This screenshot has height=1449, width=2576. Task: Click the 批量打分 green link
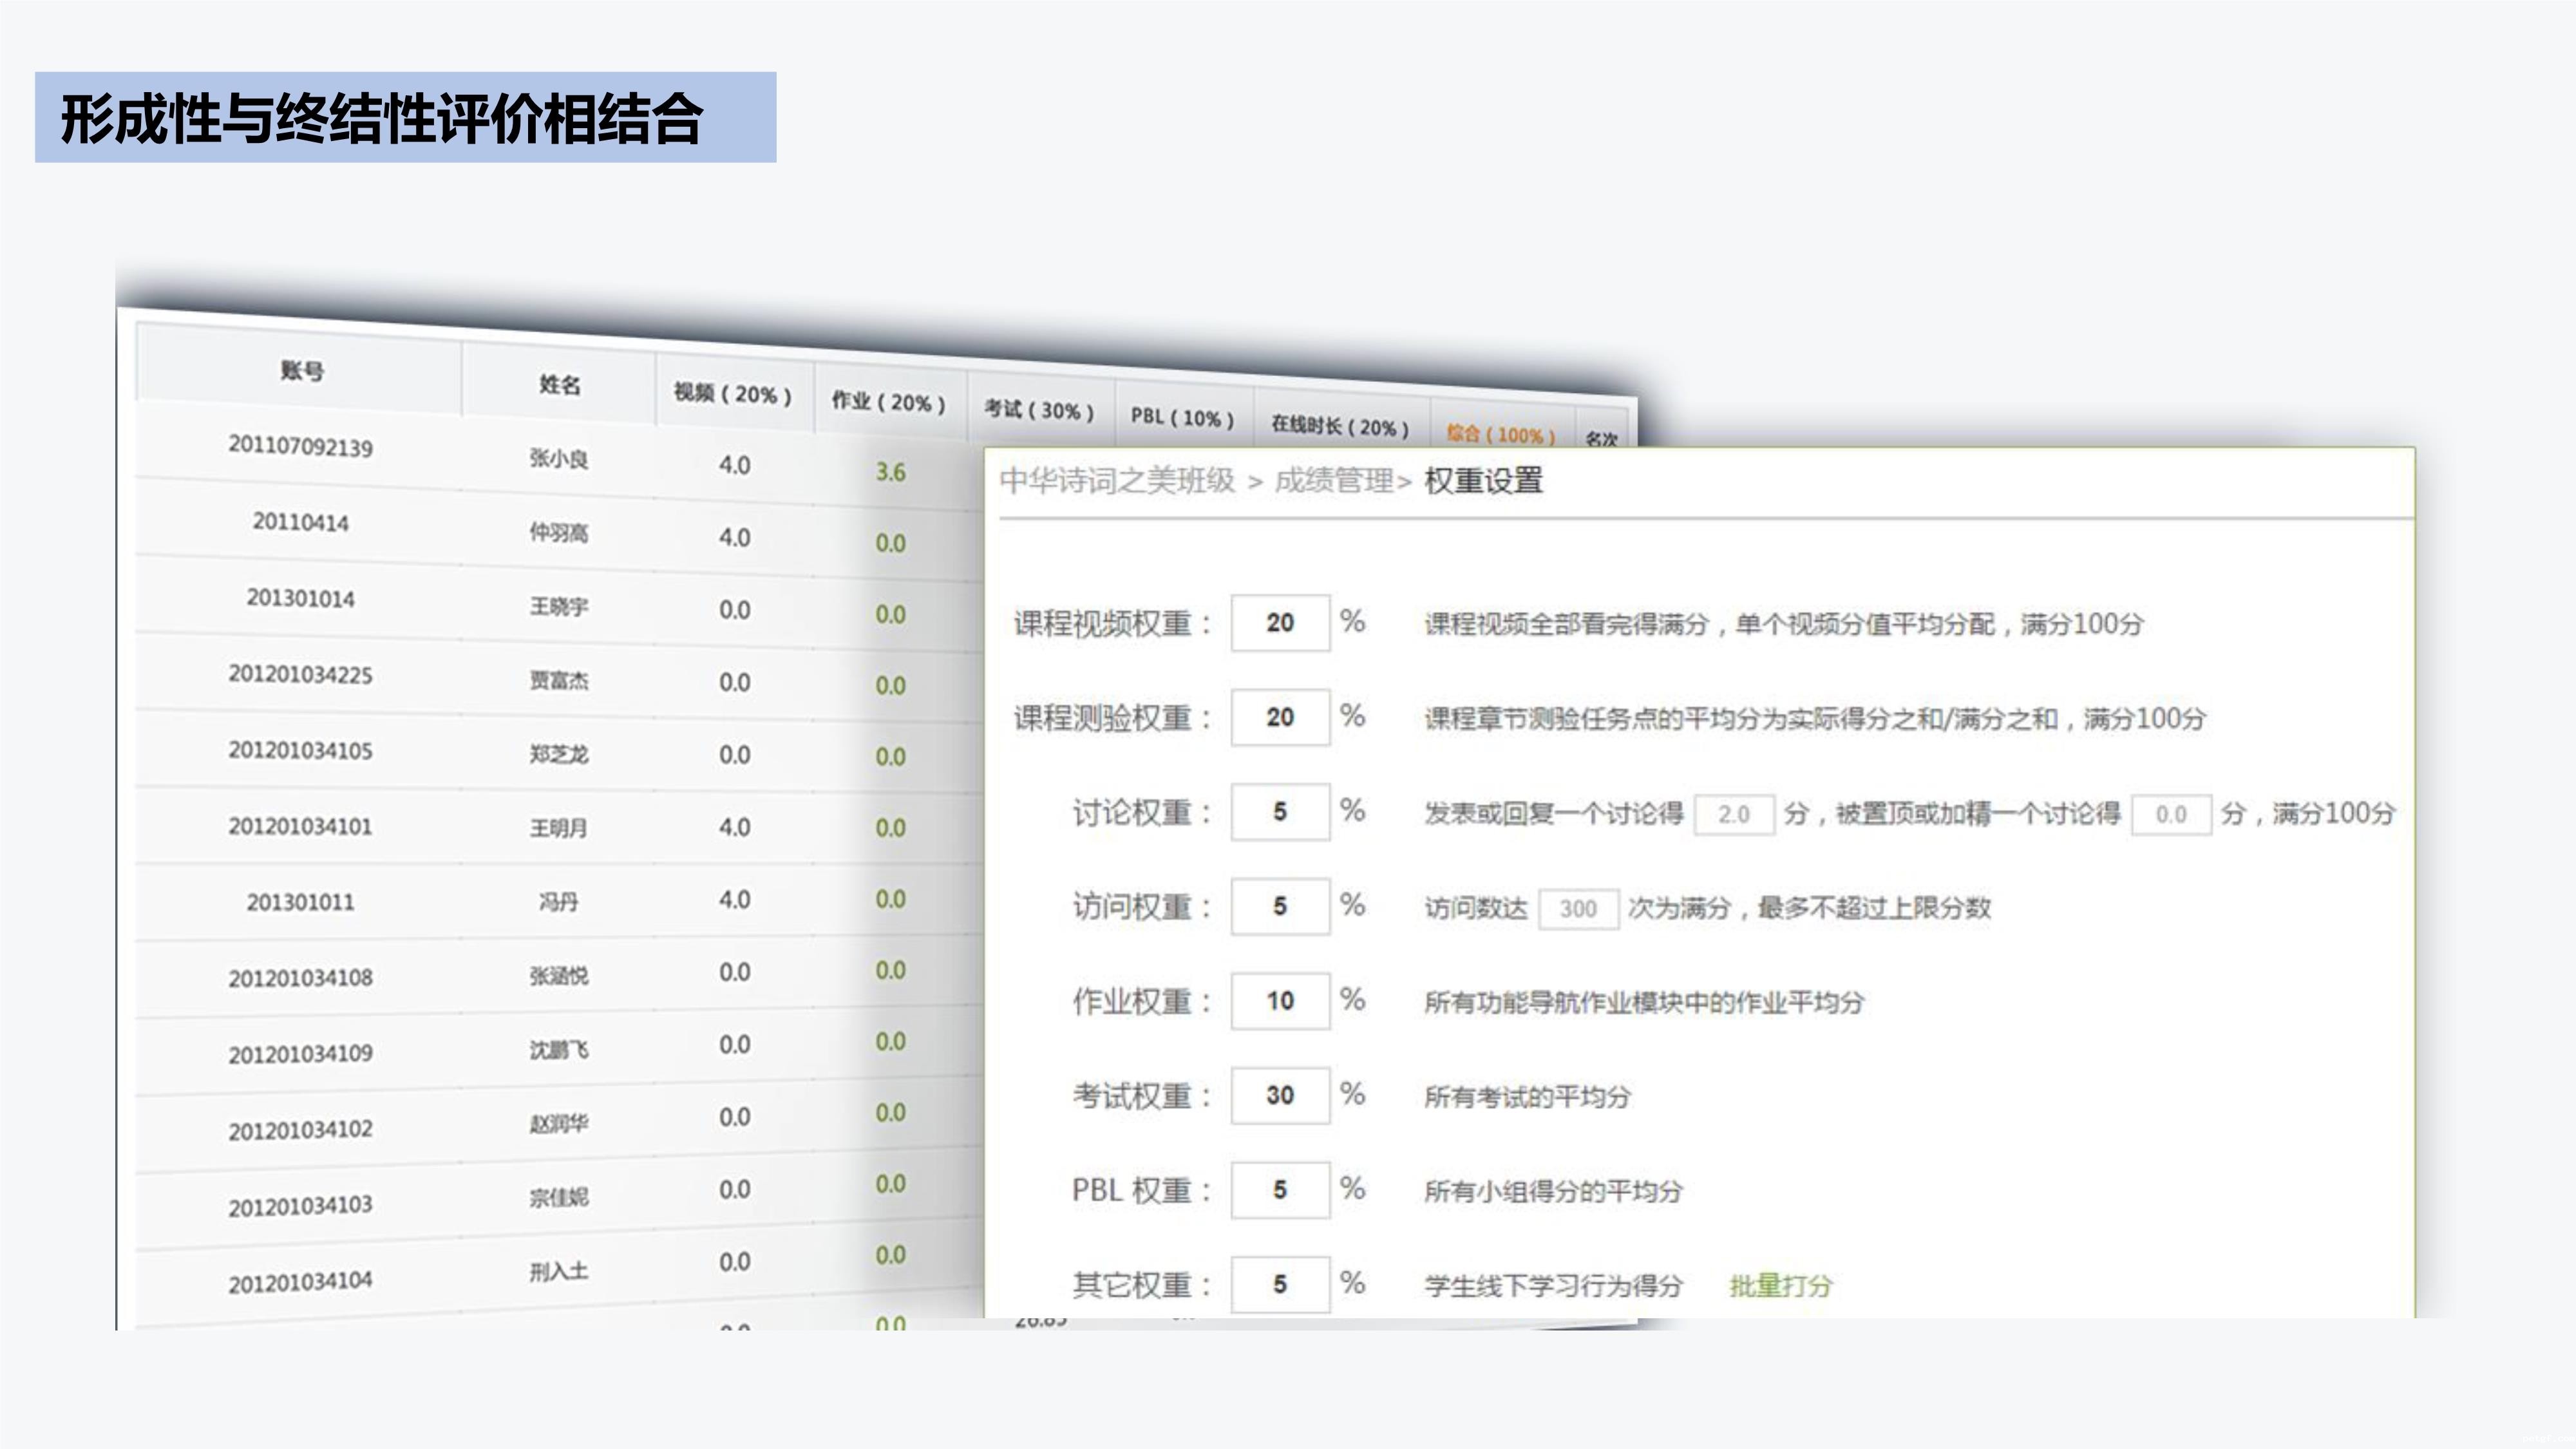[x=1780, y=1285]
